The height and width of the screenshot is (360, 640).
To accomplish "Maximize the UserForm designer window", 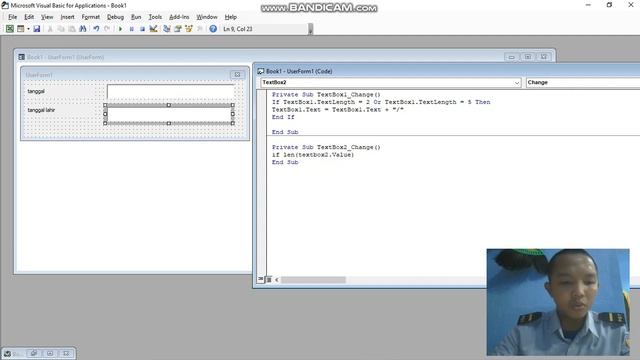I will tap(528, 57).
